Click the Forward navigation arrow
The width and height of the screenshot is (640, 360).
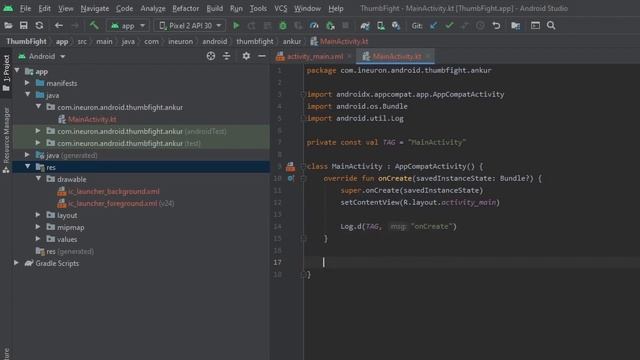coord(75,26)
